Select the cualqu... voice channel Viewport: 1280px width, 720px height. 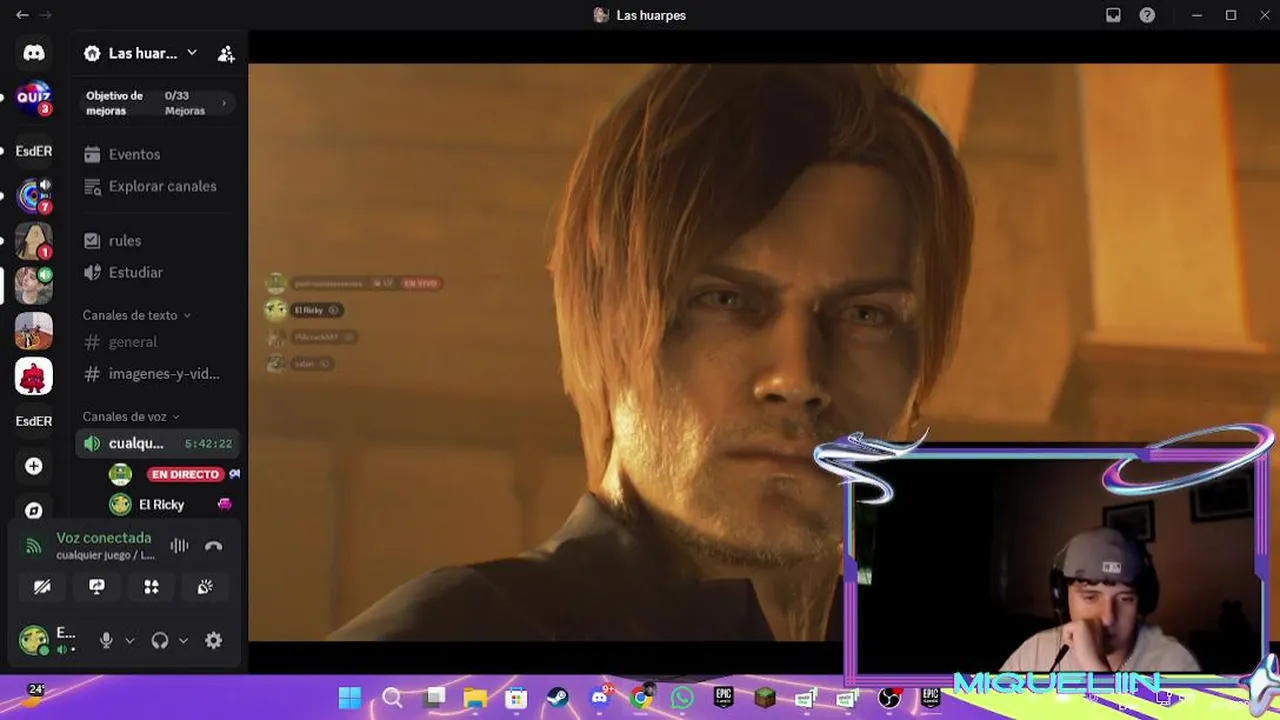(157, 443)
